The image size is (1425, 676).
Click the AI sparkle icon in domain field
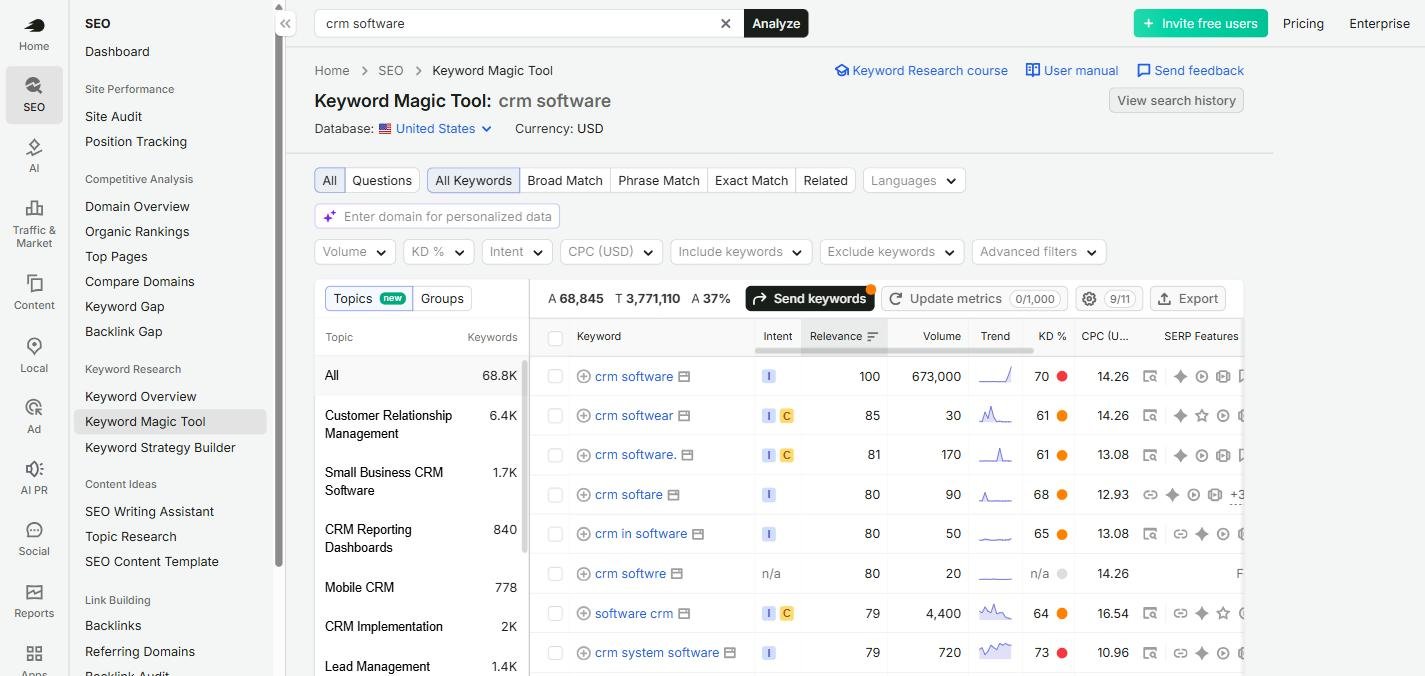click(x=329, y=216)
